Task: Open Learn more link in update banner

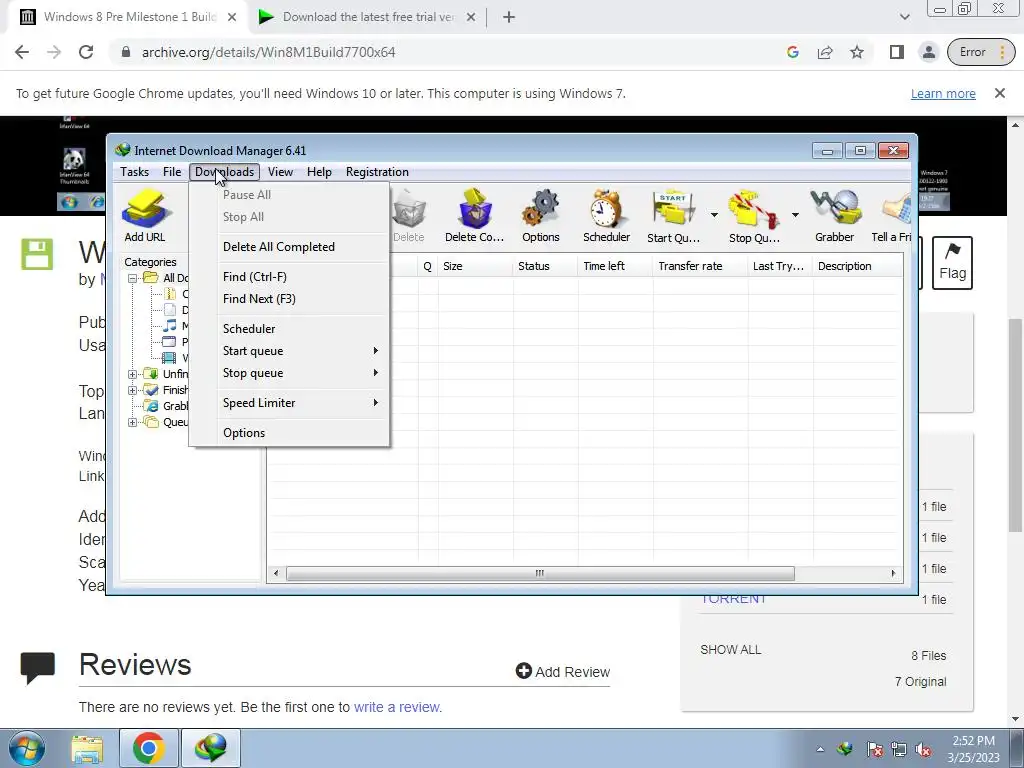Action: click(x=943, y=94)
